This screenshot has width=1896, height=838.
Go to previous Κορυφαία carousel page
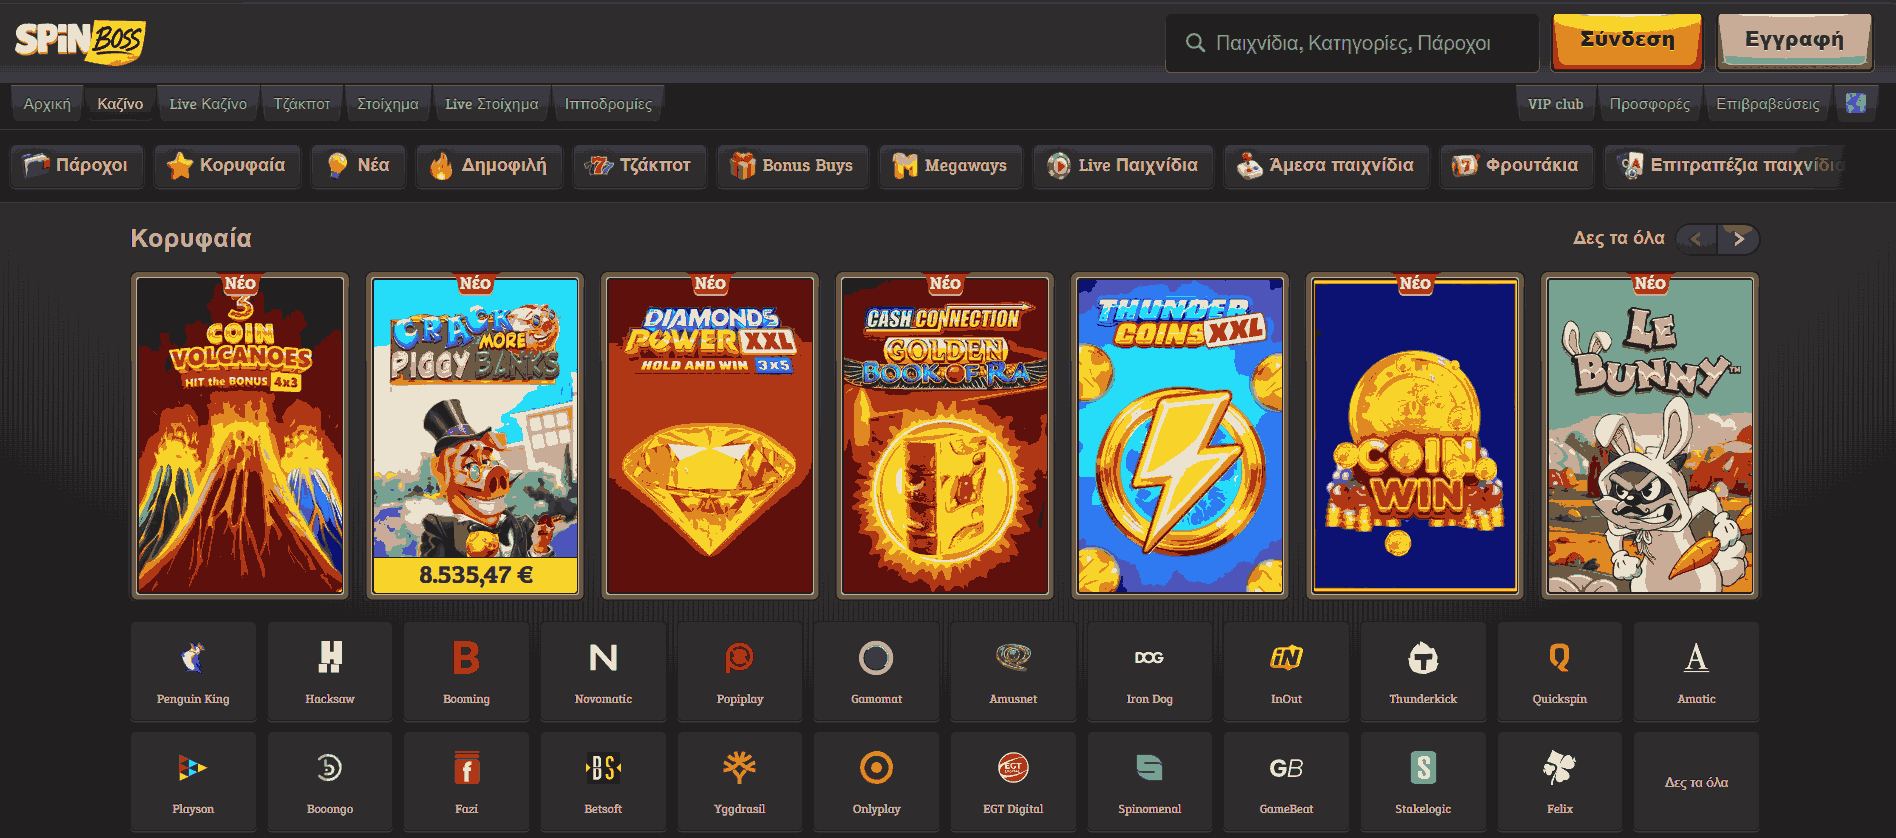pos(1696,238)
